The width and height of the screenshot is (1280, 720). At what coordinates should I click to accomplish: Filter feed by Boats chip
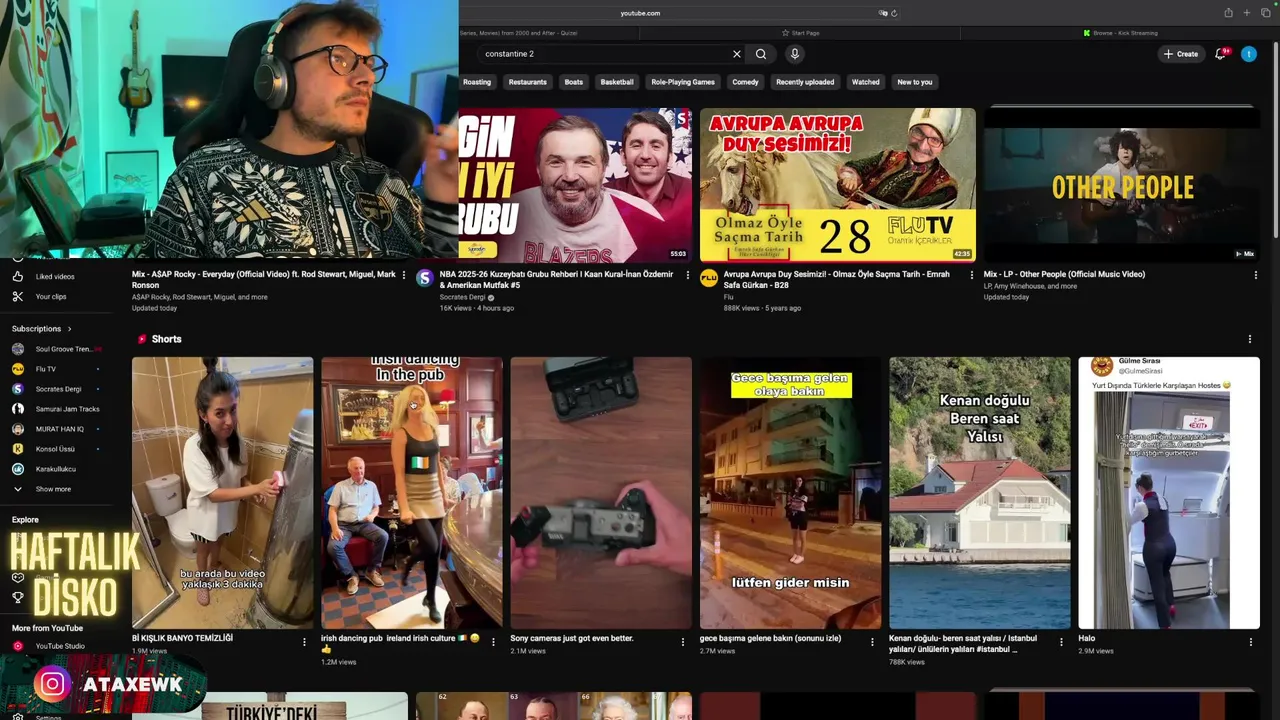coord(574,82)
